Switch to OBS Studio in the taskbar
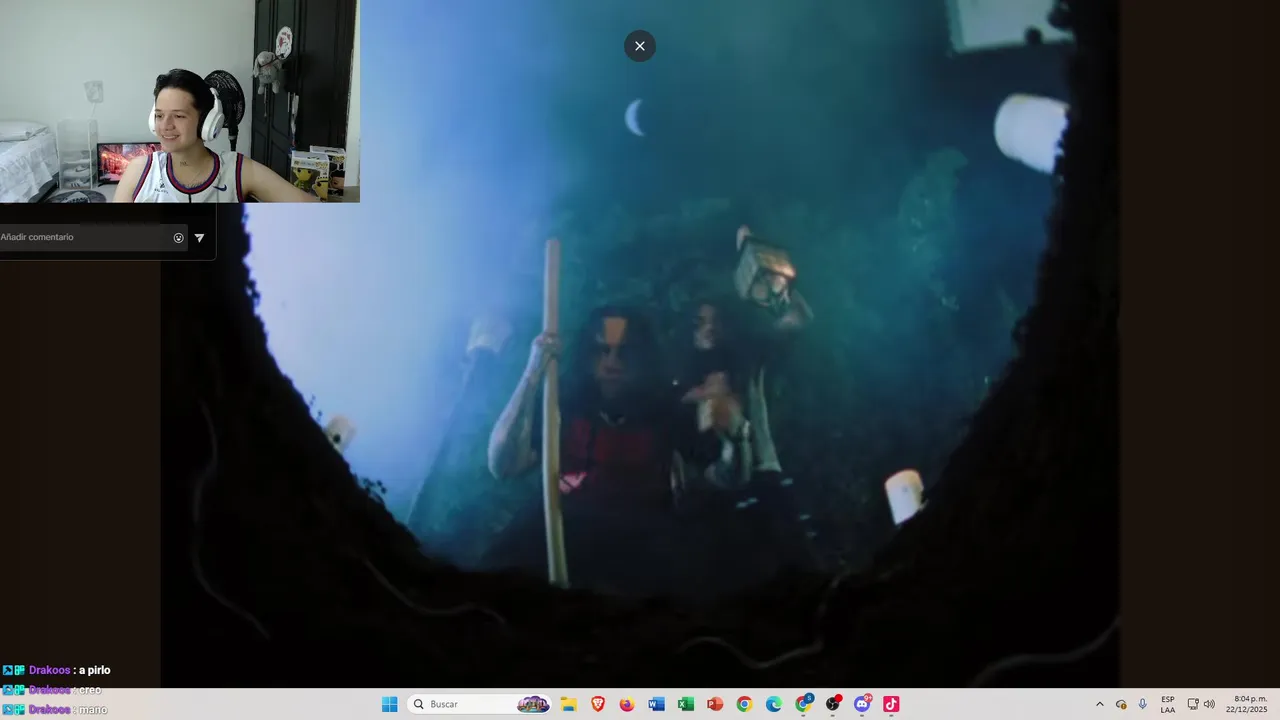The image size is (1280, 720). (x=833, y=704)
